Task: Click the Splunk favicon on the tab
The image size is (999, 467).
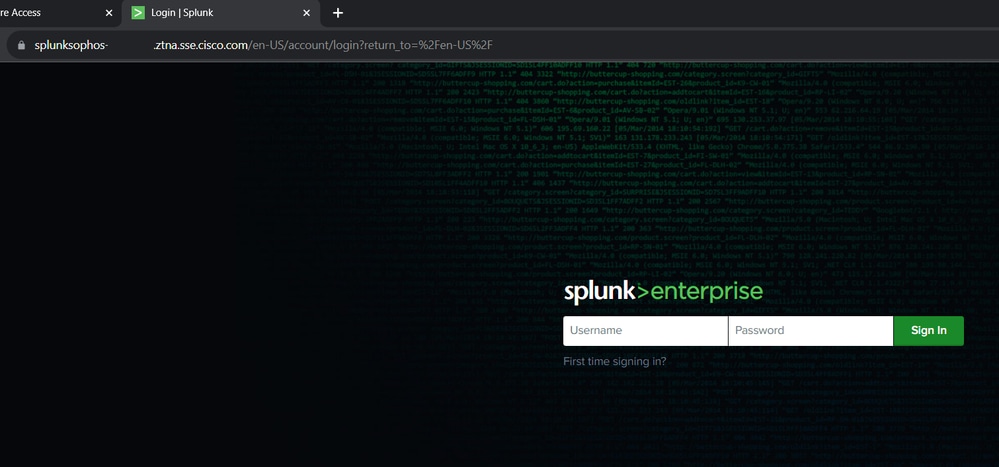Action: (x=138, y=13)
